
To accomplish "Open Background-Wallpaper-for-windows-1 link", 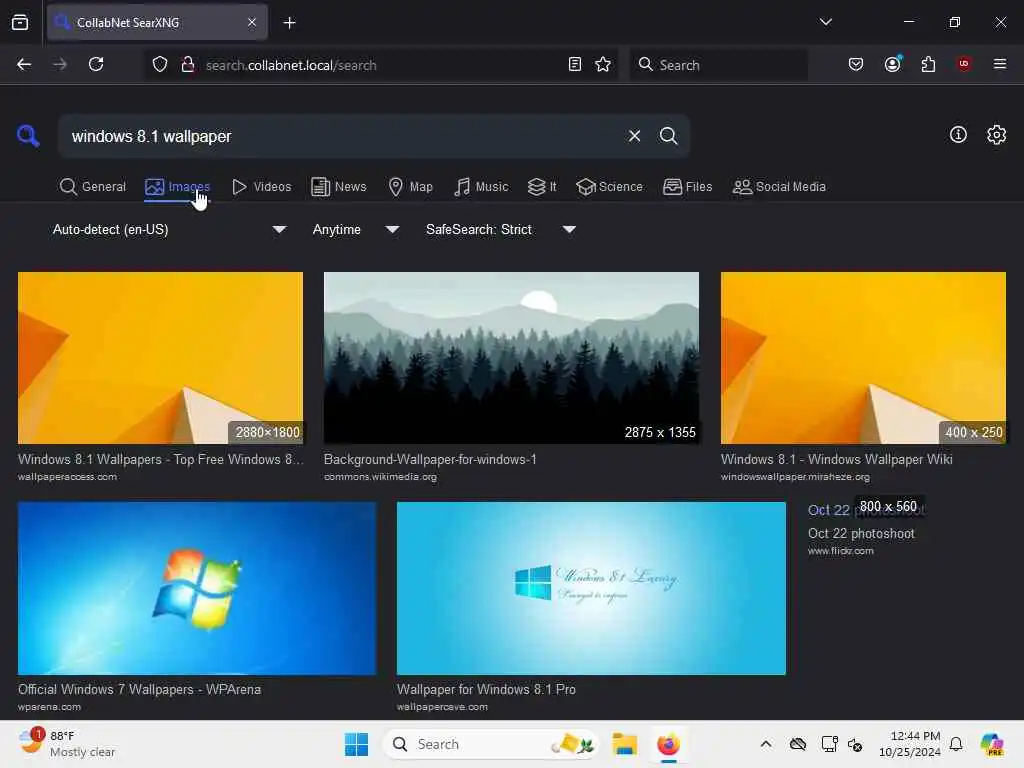I will tap(430, 459).
